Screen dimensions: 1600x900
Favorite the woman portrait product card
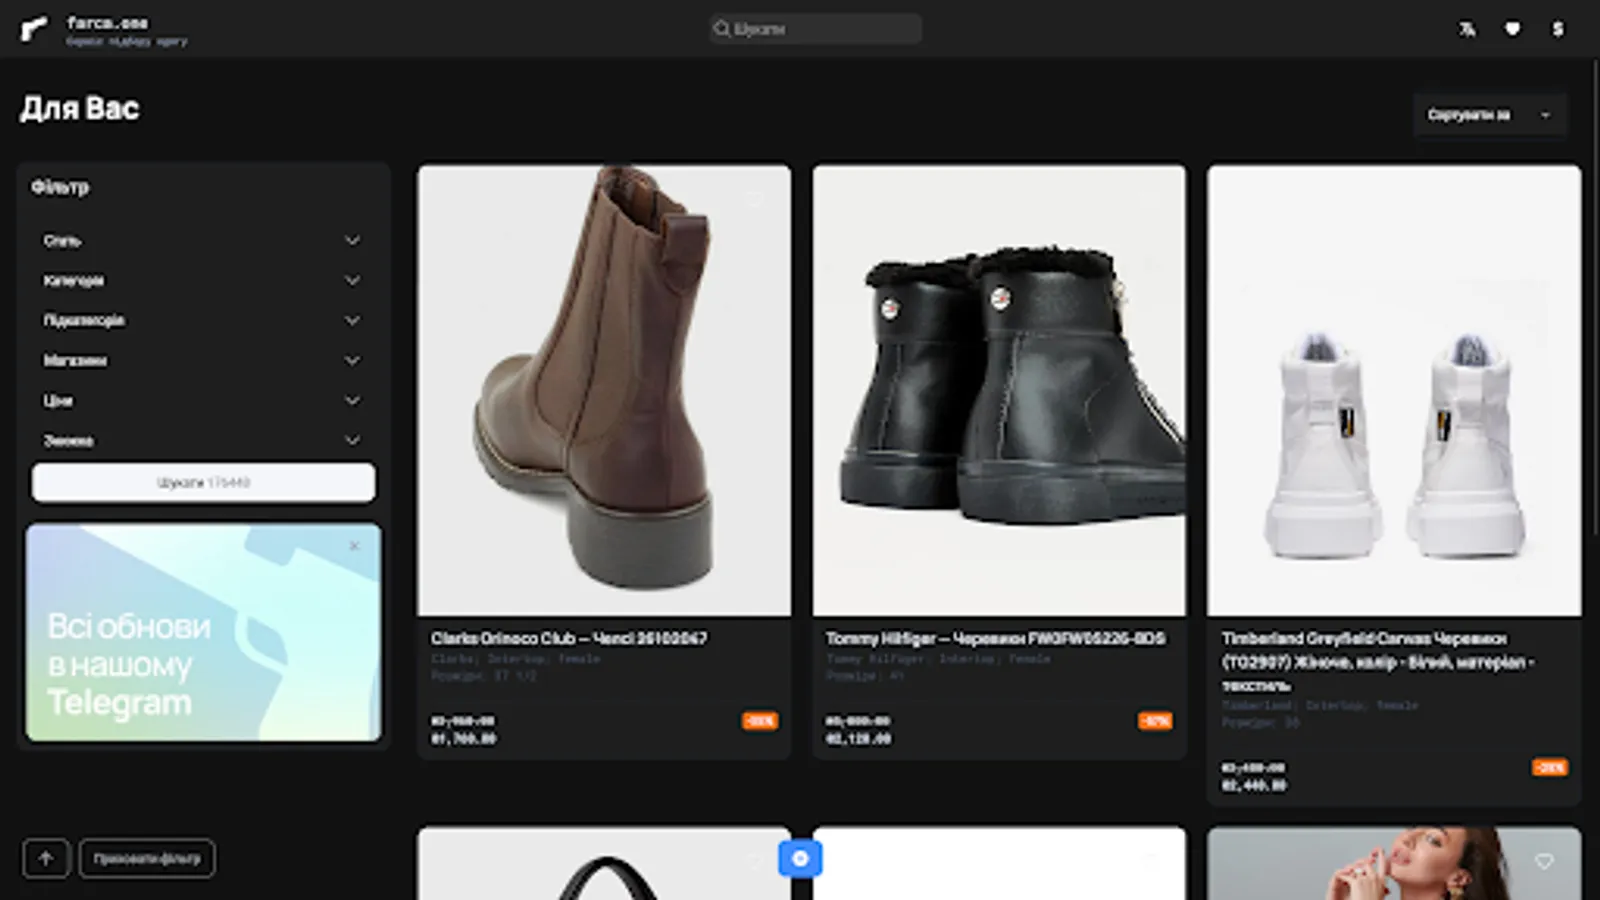click(1544, 861)
